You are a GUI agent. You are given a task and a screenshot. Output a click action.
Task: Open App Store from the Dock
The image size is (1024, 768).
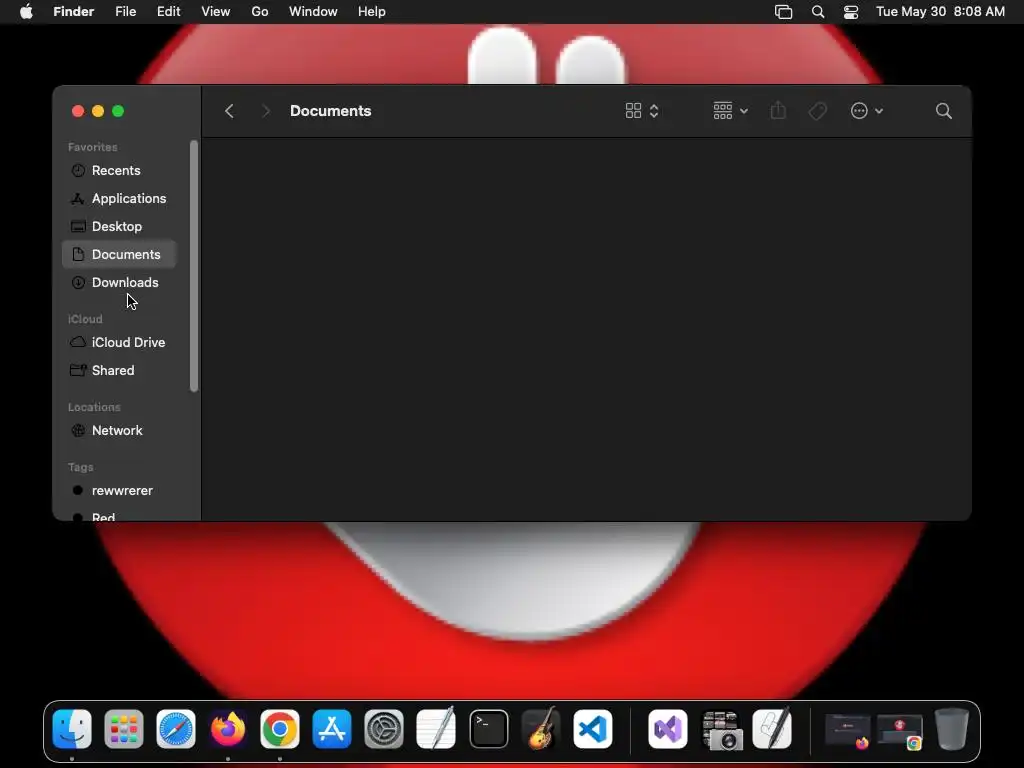click(332, 729)
